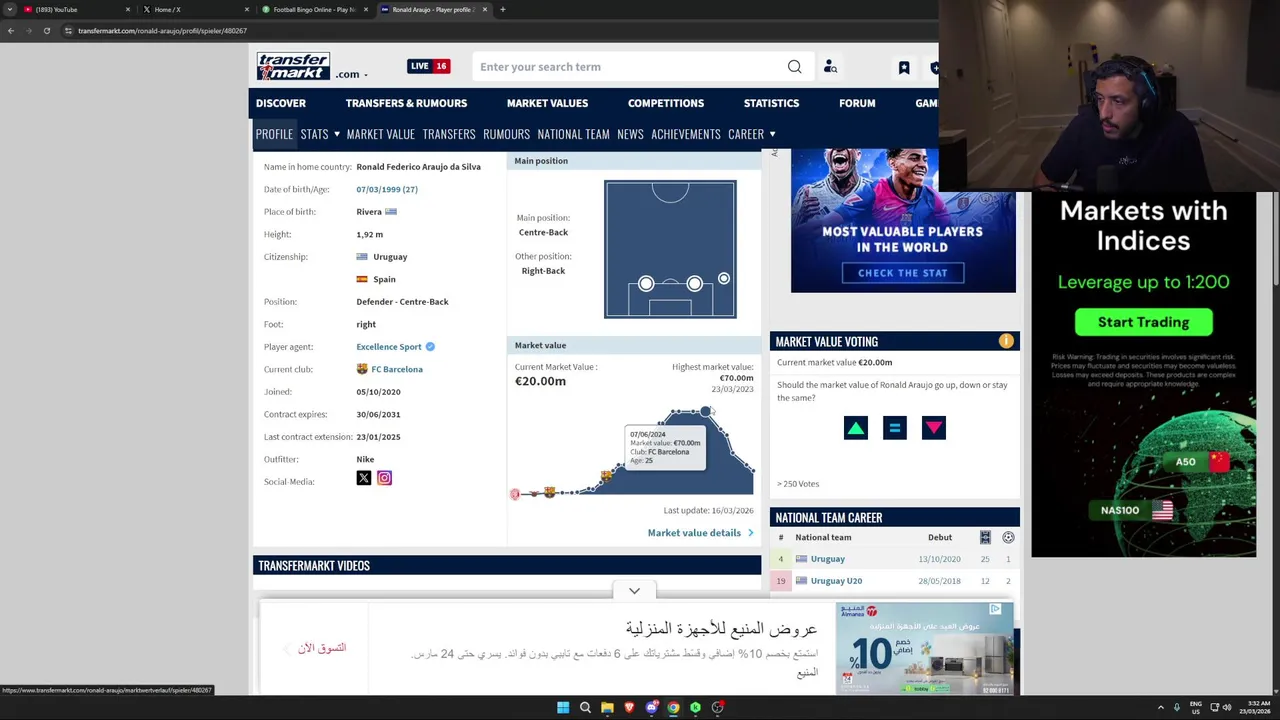This screenshot has height=720, width=1280.
Task: Click the Almanea appliance ad thumbnail
Action: click(x=925, y=648)
